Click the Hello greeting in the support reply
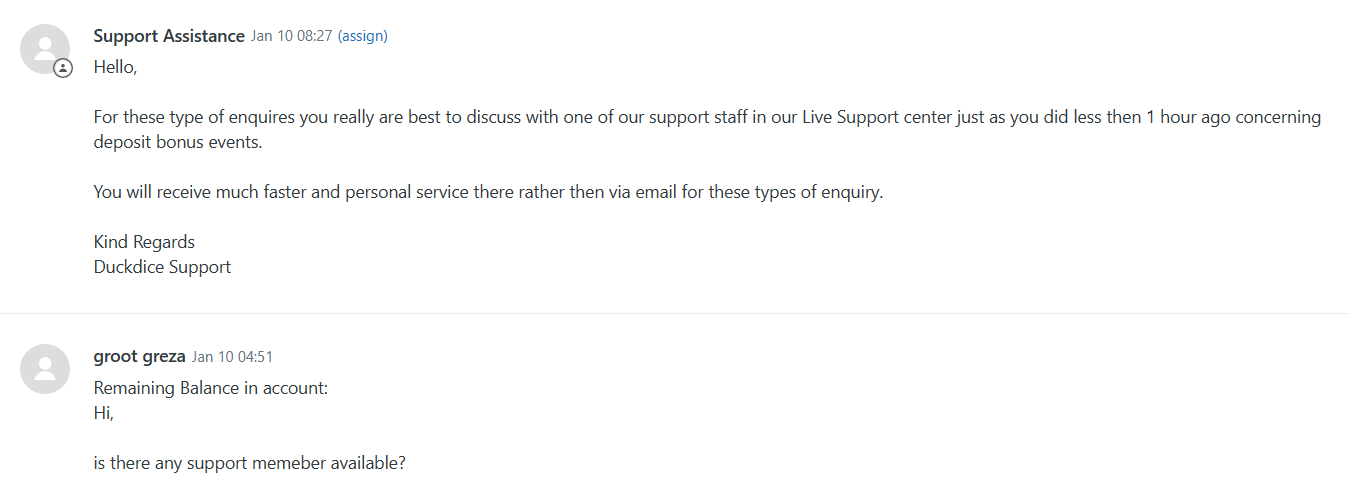1348x490 pixels. pyautogui.click(x=115, y=67)
